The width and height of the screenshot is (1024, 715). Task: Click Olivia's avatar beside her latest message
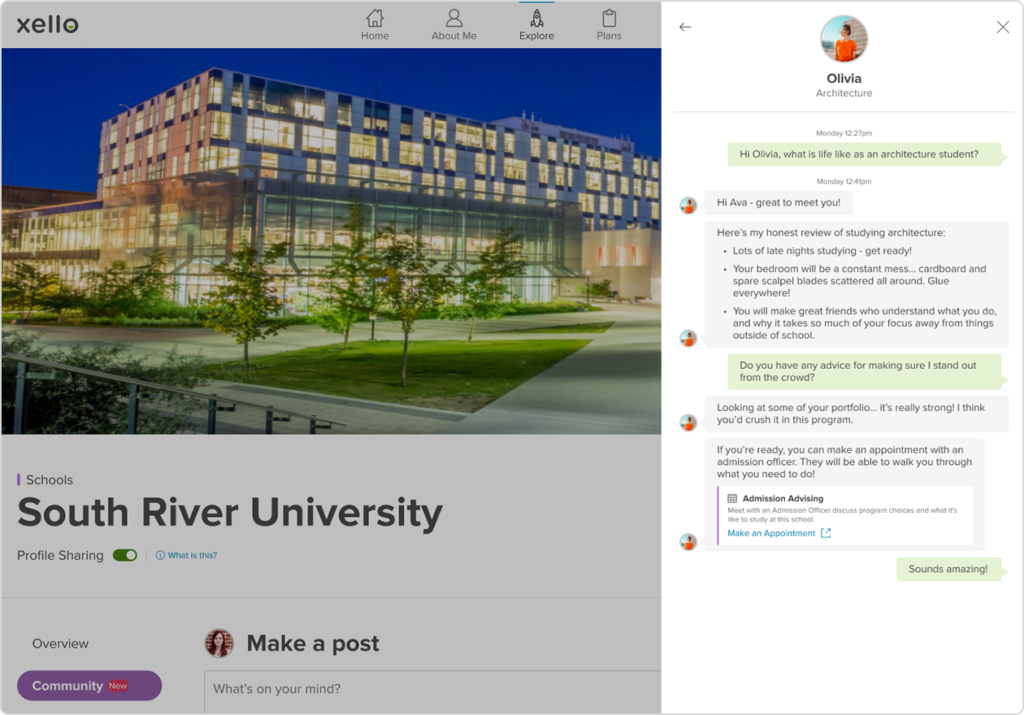pos(689,542)
